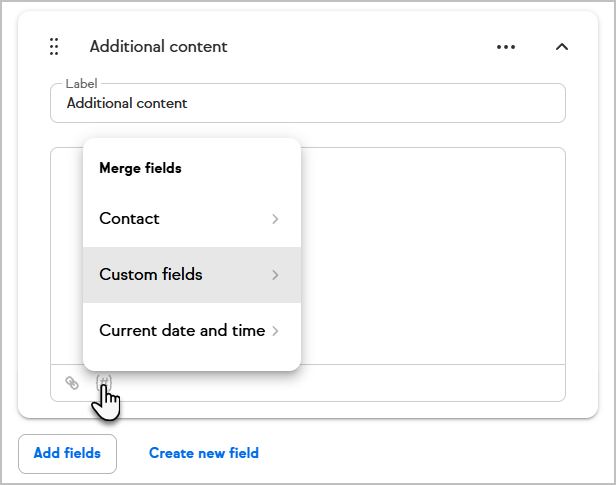Open the Create new field link
The width and height of the screenshot is (616, 485).
pos(204,453)
